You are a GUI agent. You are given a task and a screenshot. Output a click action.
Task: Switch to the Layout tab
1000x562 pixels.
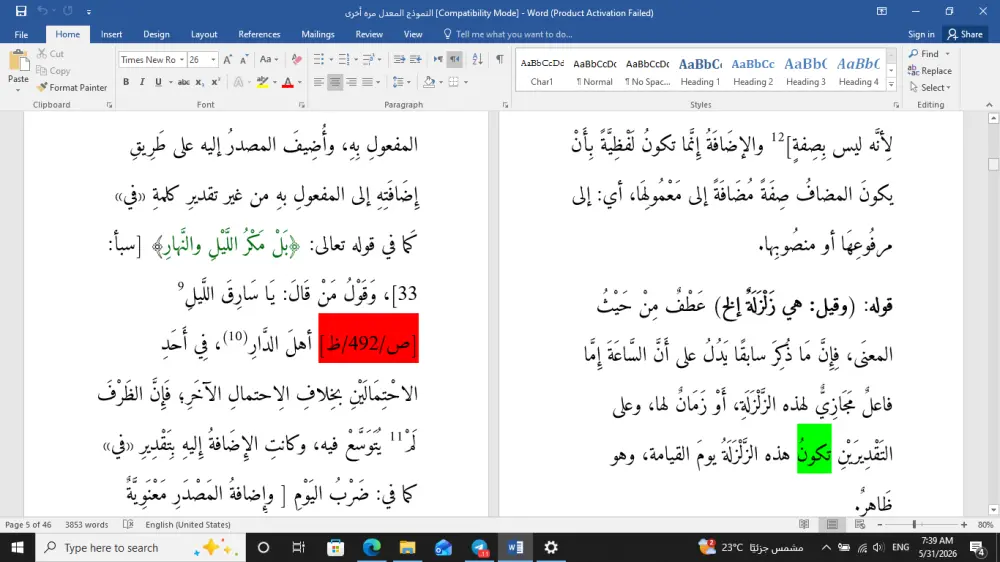(x=204, y=34)
